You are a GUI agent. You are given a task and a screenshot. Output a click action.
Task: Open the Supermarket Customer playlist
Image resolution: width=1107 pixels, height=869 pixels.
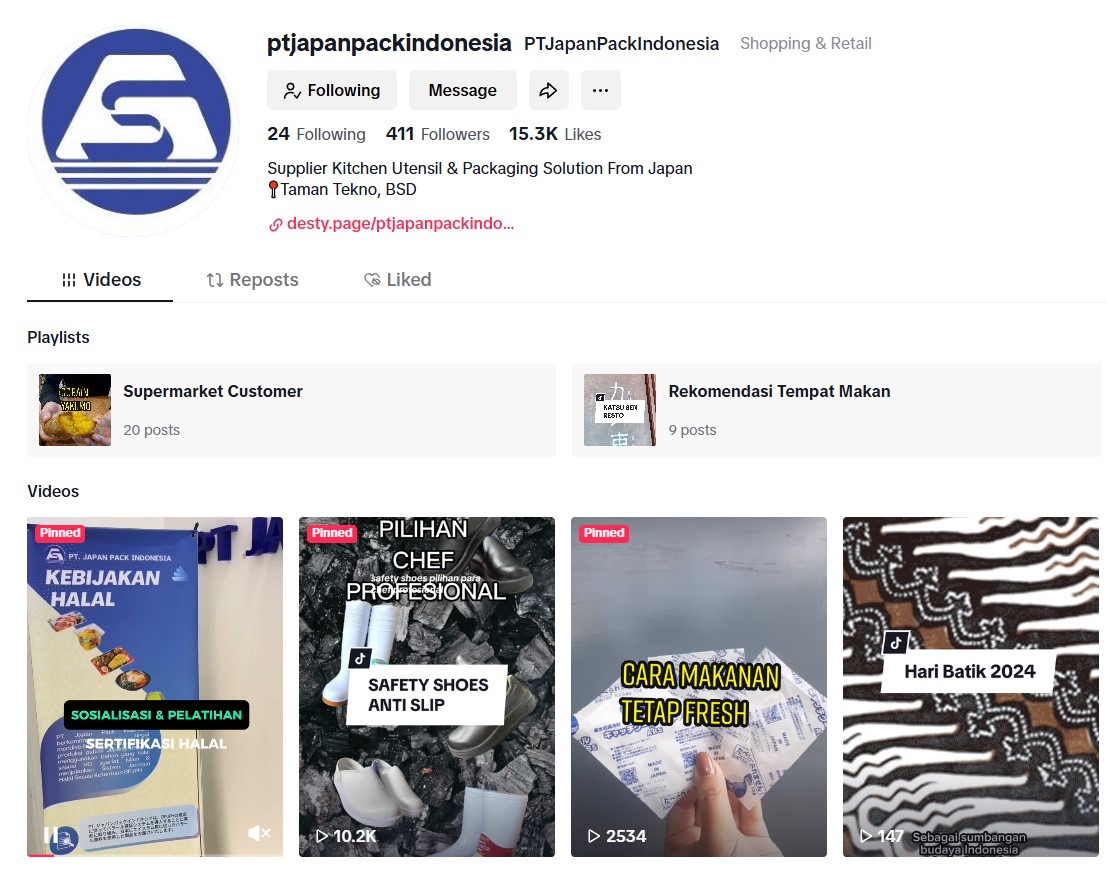[x=292, y=409]
